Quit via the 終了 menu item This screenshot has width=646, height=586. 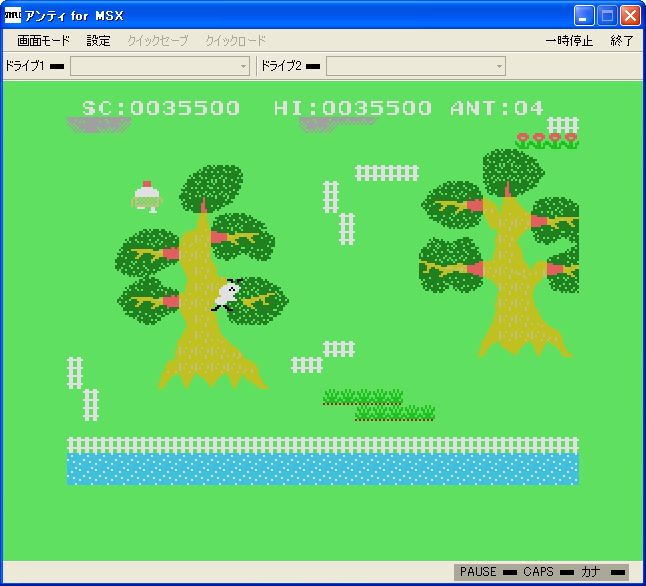(x=622, y=40)
